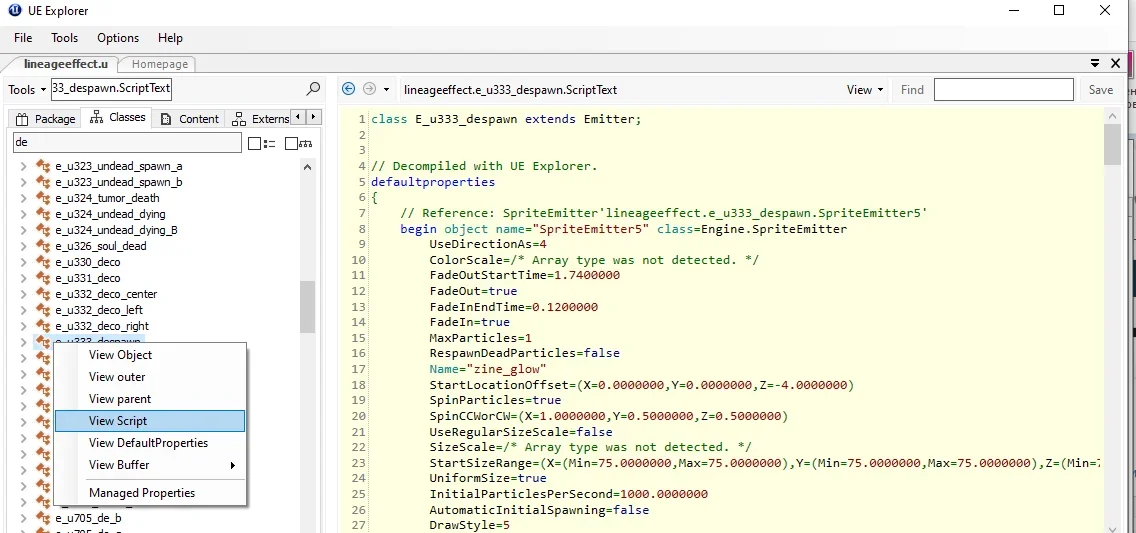Click the search magnifier icon

pyautogui.click(x=313, y=89)
